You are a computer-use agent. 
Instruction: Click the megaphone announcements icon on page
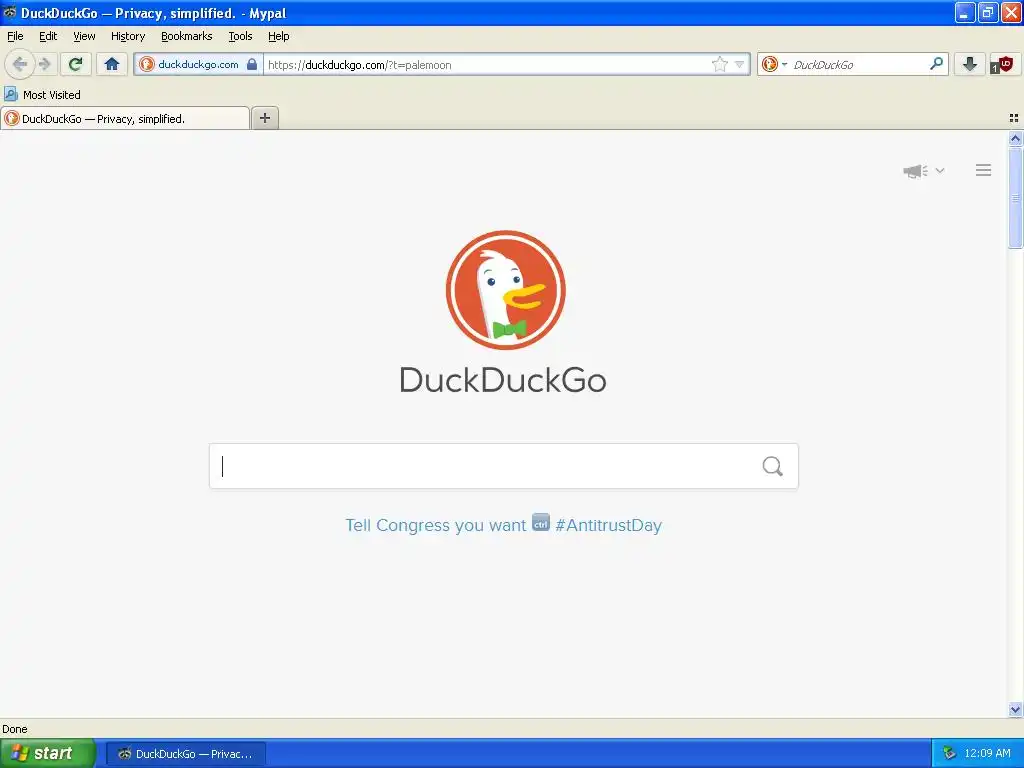point(915,171)
